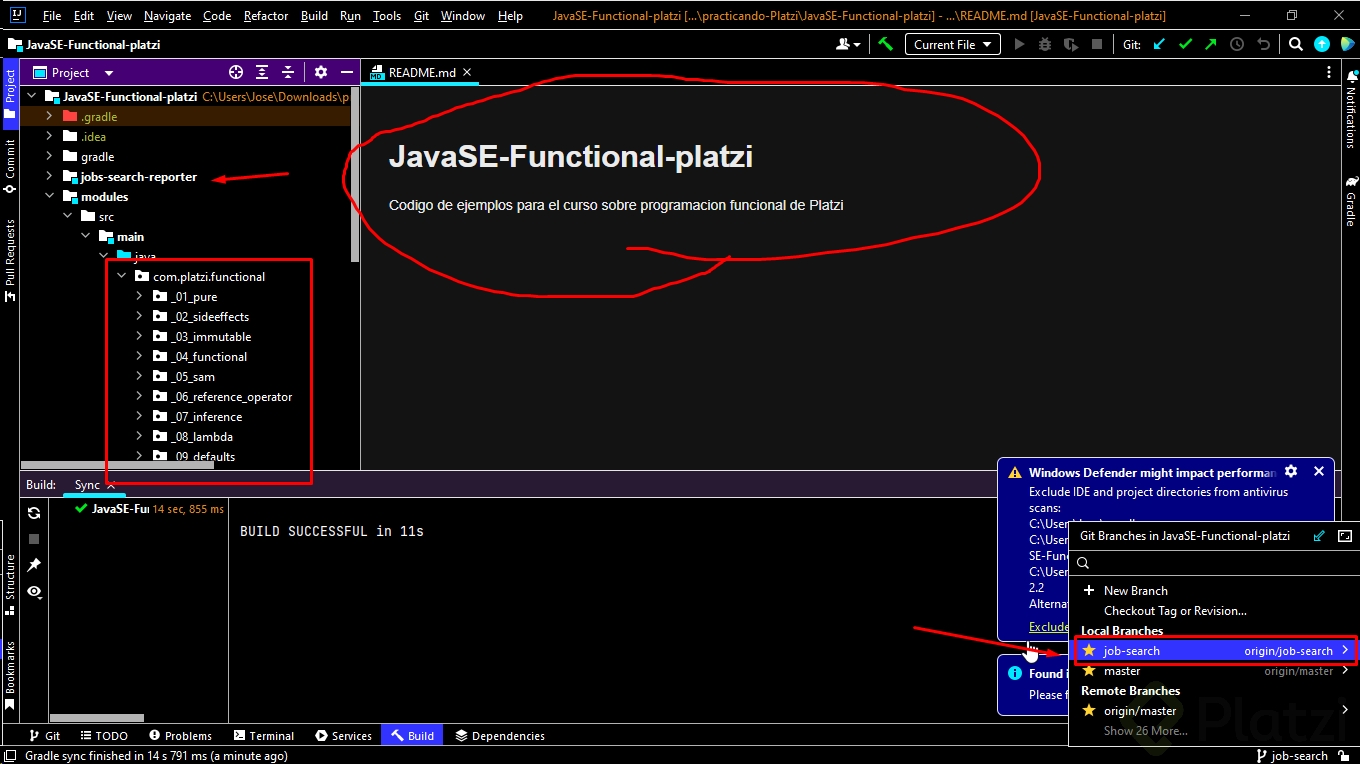The height and width of the screenshot is (764, 1360).
Task: Open the Refactor menu
Action: (x=266, y=16)
